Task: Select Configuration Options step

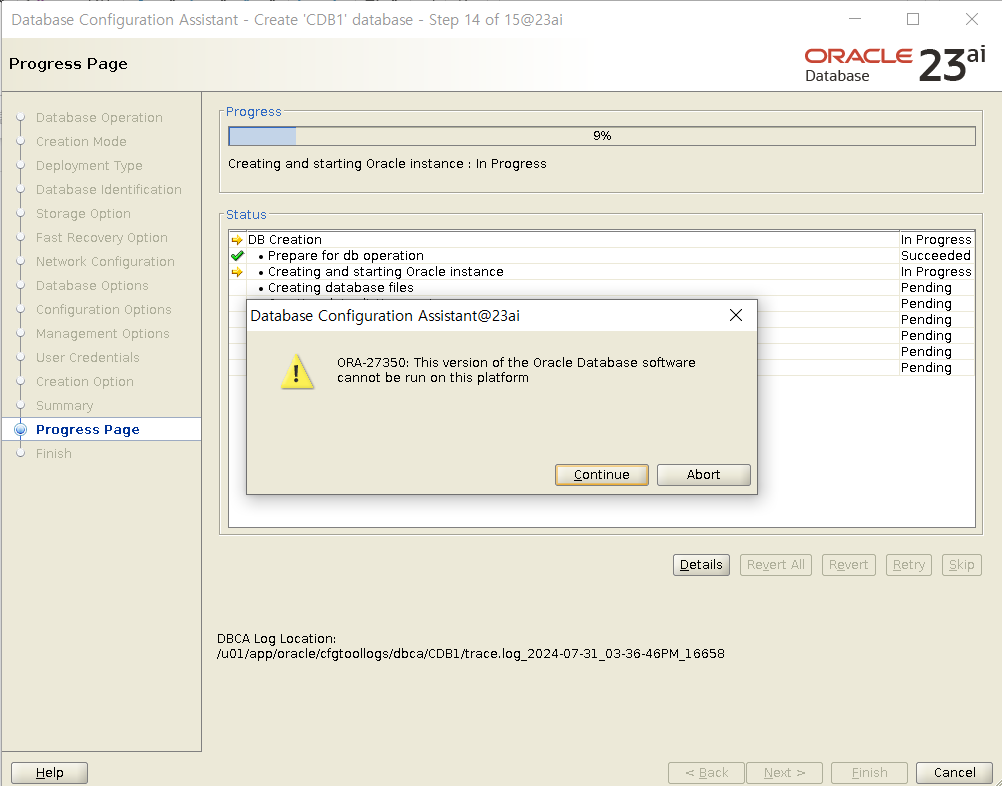Action: (104, 309)
